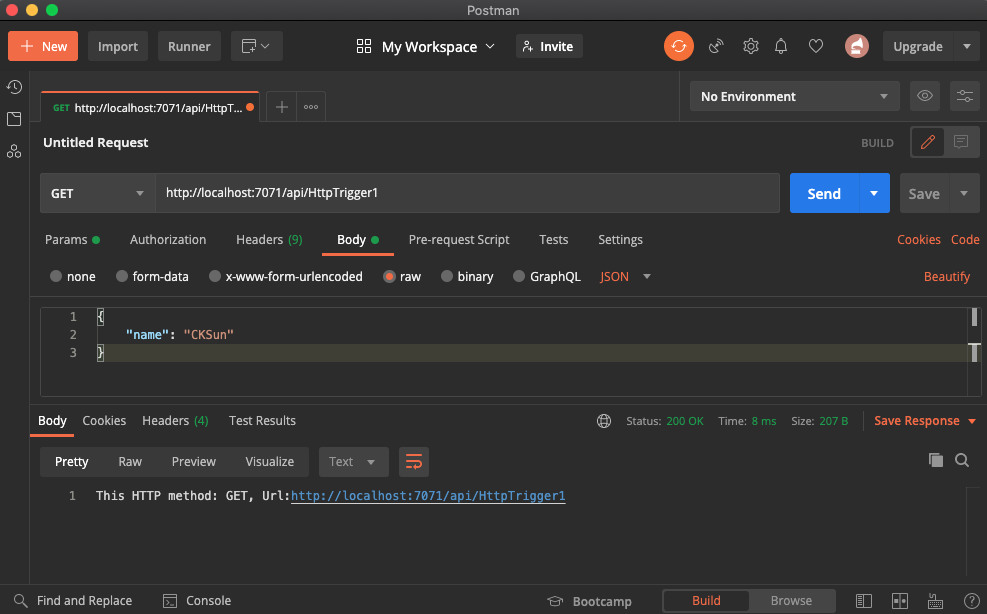Click the localhost HttpTrigger1 response link
987x614 pixels.
pyautogui.click(x=428, y=496)
